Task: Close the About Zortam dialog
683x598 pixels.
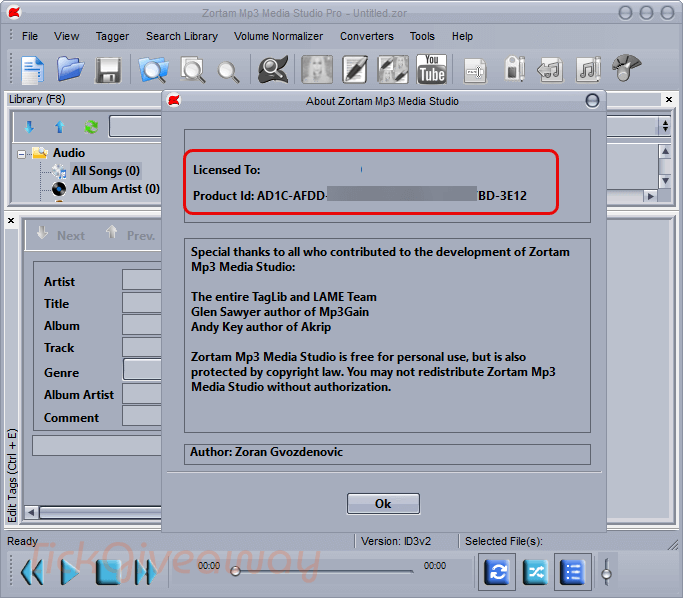Action: click(592, 101)
